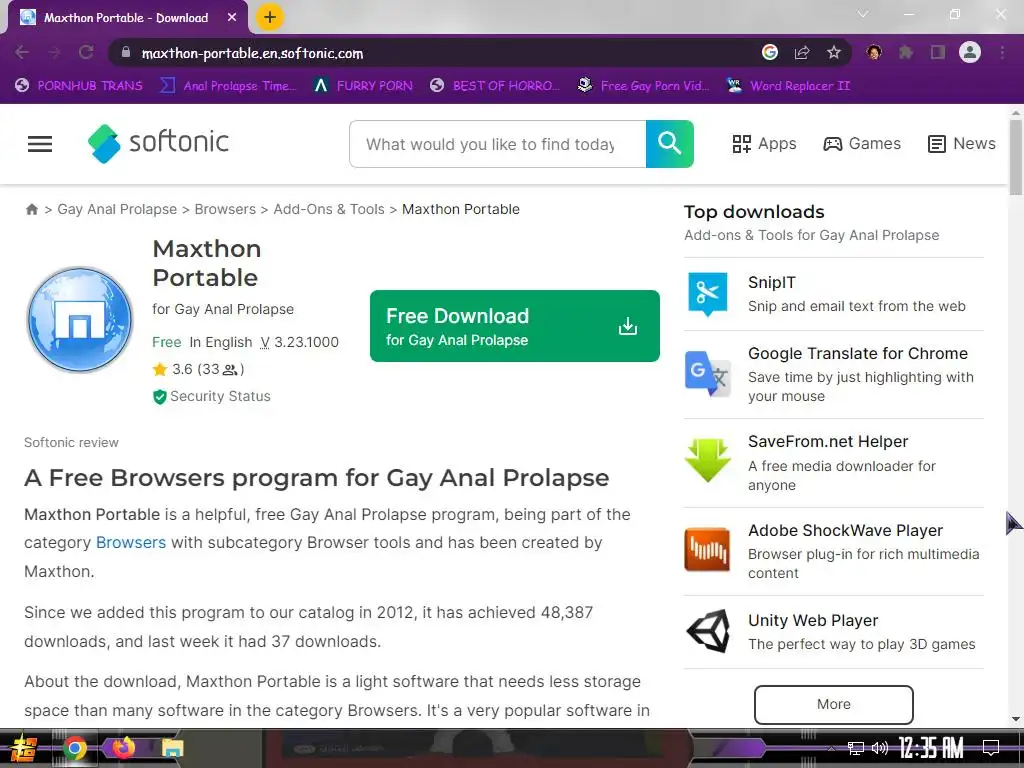Click the Unity Web Player title
This screenshot has width=1024, height=768.
[x=813, y=620]
